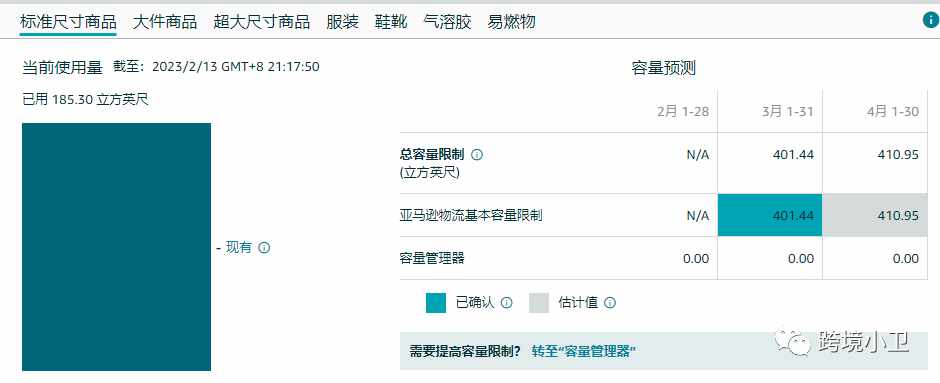Open the 气溶胶 tab
940x383 pixels.
(447, 22)
